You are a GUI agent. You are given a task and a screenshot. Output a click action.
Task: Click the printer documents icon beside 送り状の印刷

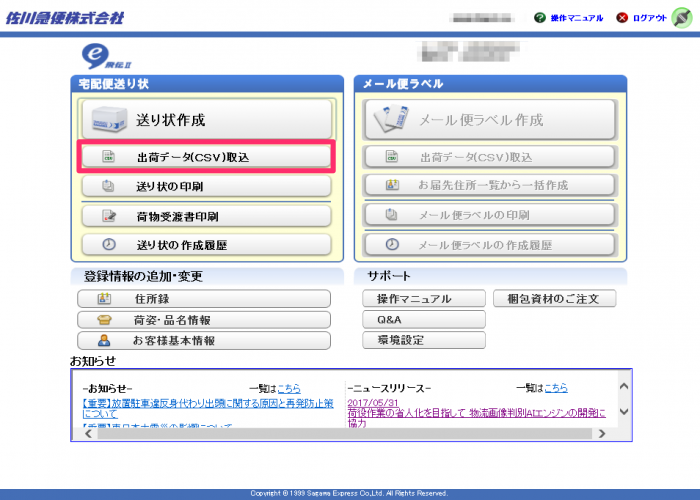coord(108,185)
